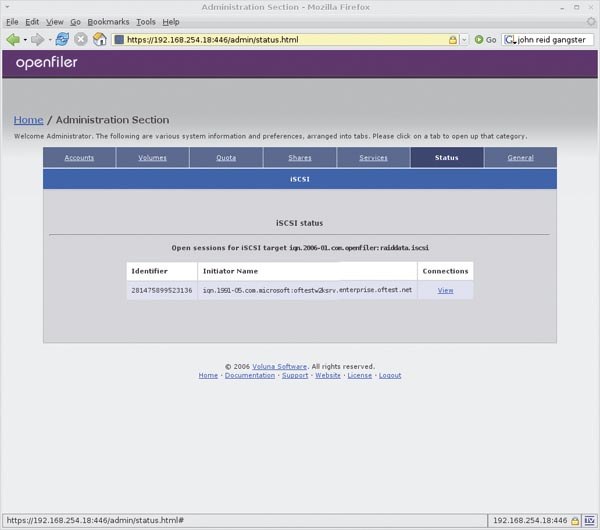Click the footer Home link
This screenshot has height=530, width=600.
pos(208,375)
